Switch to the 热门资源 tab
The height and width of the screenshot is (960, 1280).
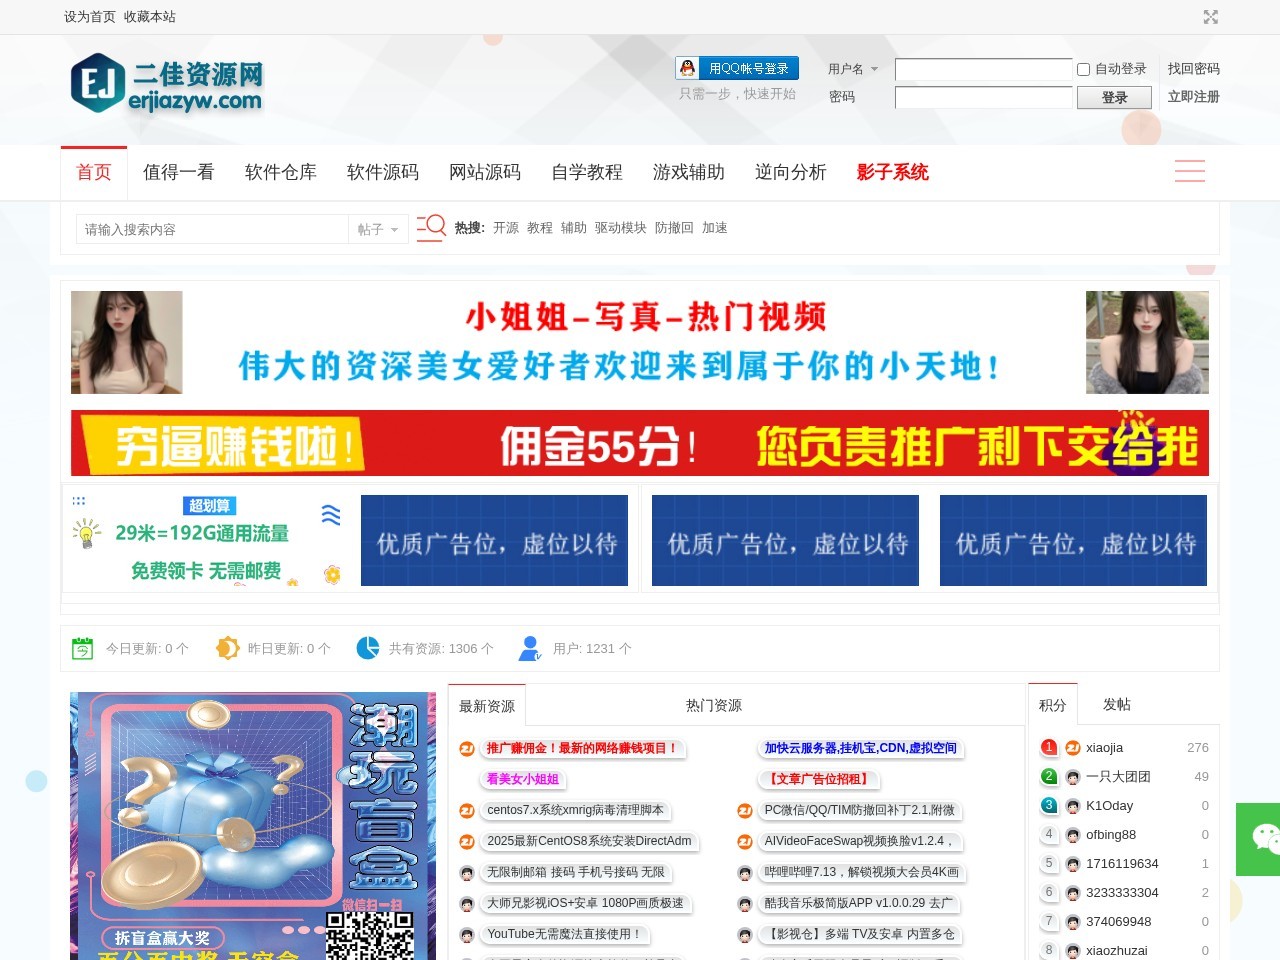pyautogui.click(x=714, y=704)
